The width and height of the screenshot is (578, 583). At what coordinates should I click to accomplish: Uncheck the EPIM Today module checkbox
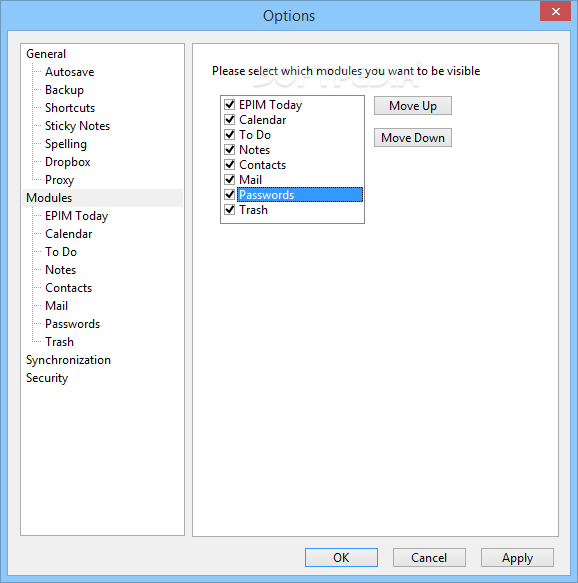(230, 104)
